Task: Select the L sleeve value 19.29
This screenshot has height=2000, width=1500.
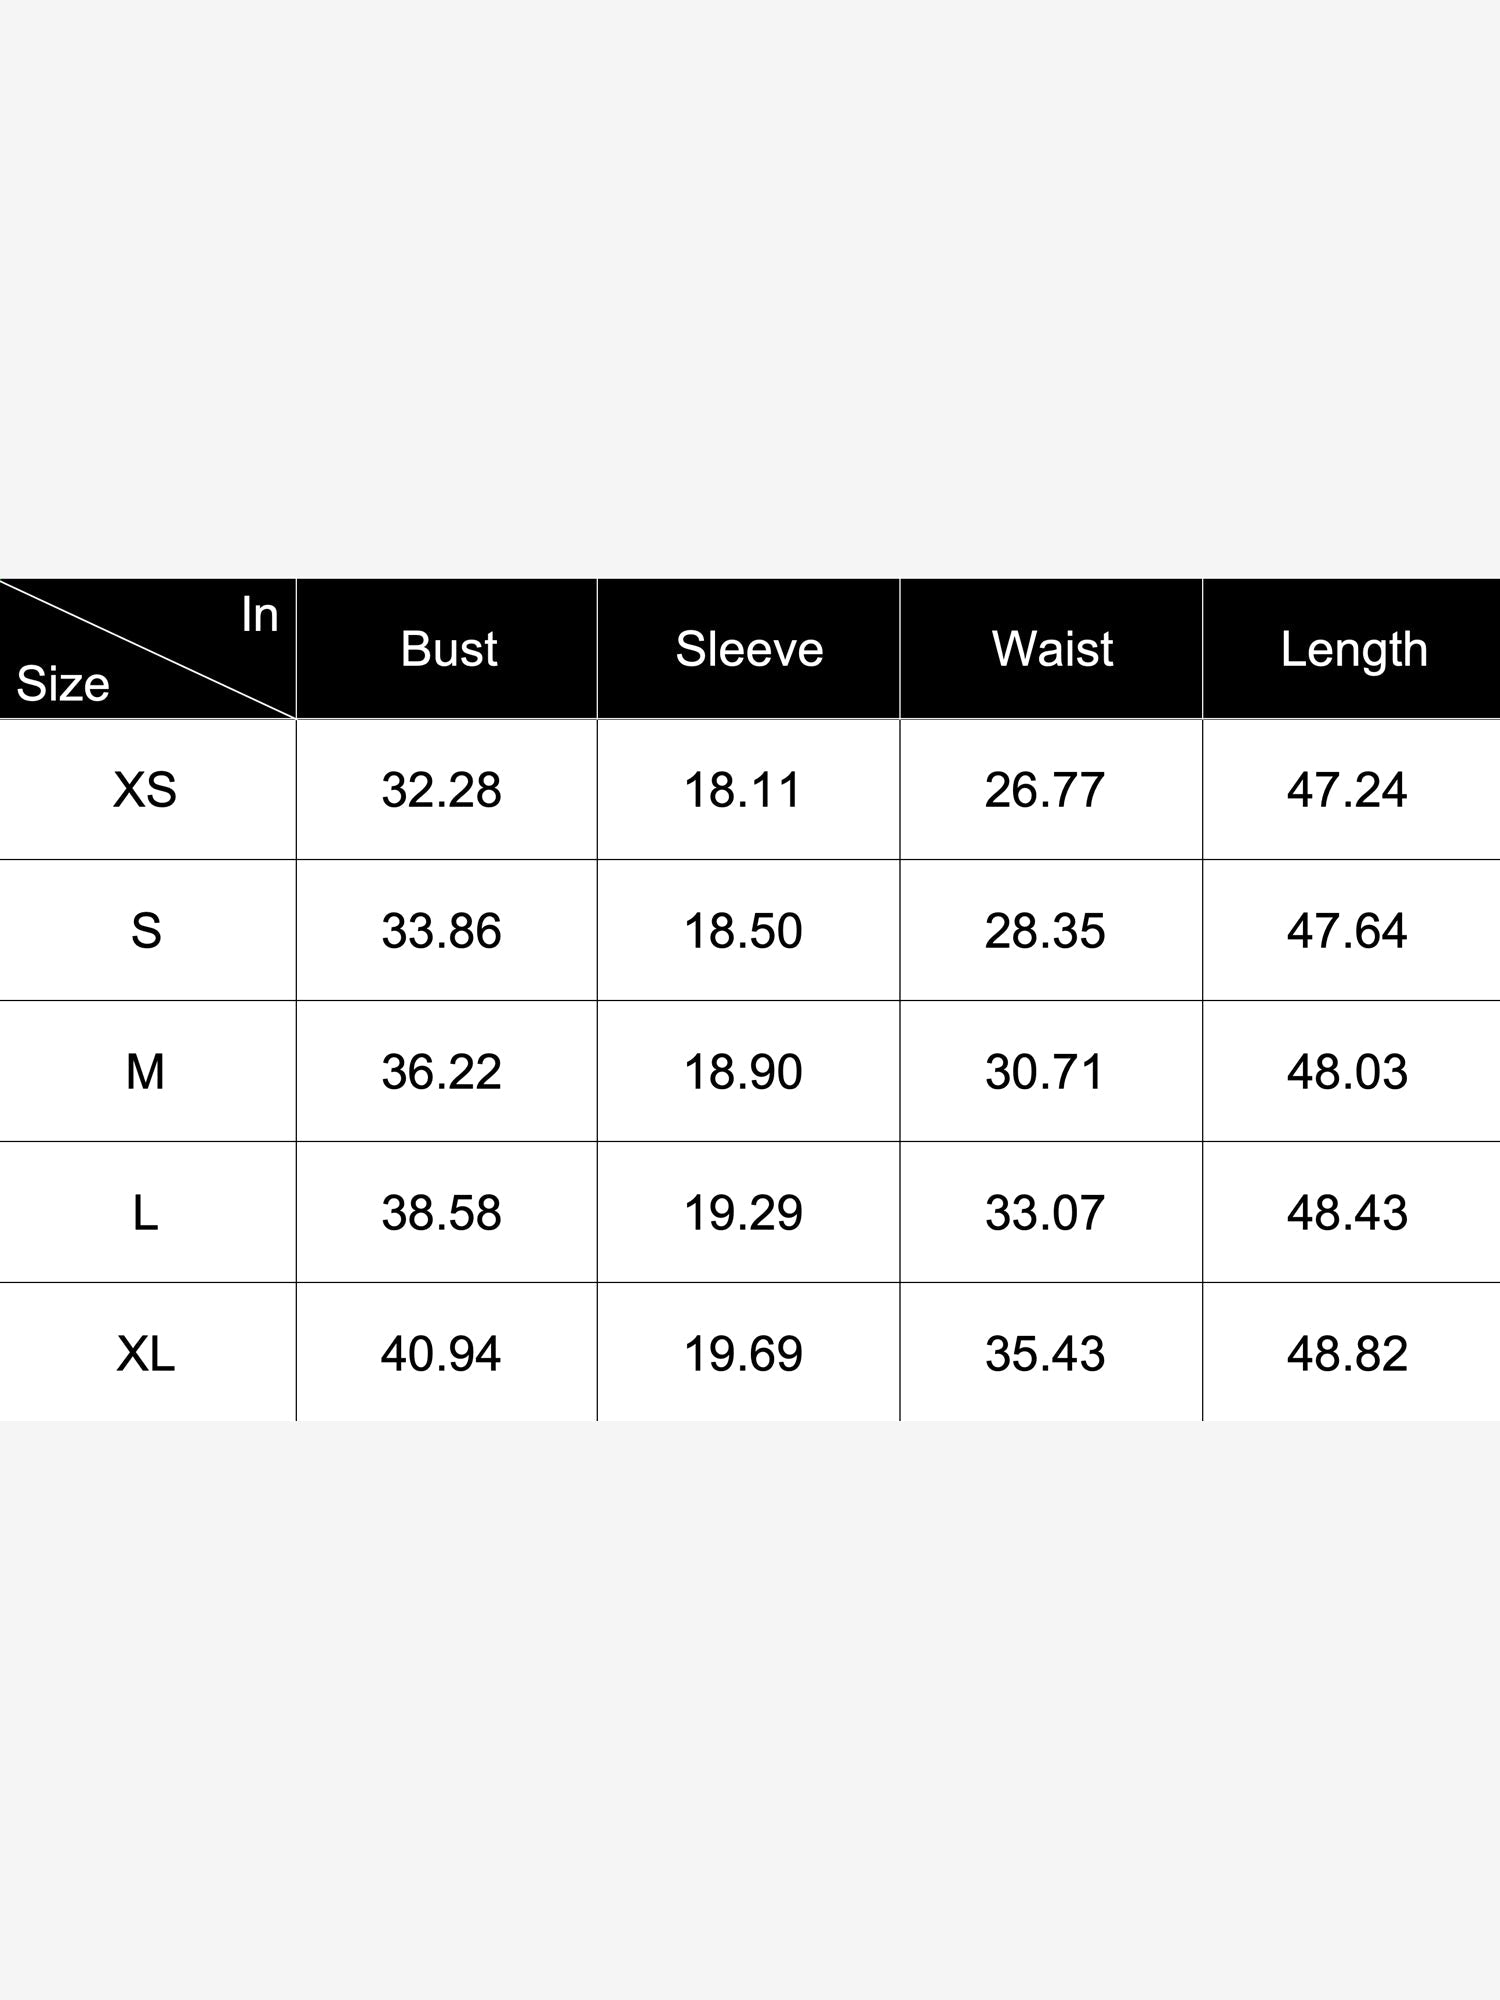Action: tap(743, 1213)
